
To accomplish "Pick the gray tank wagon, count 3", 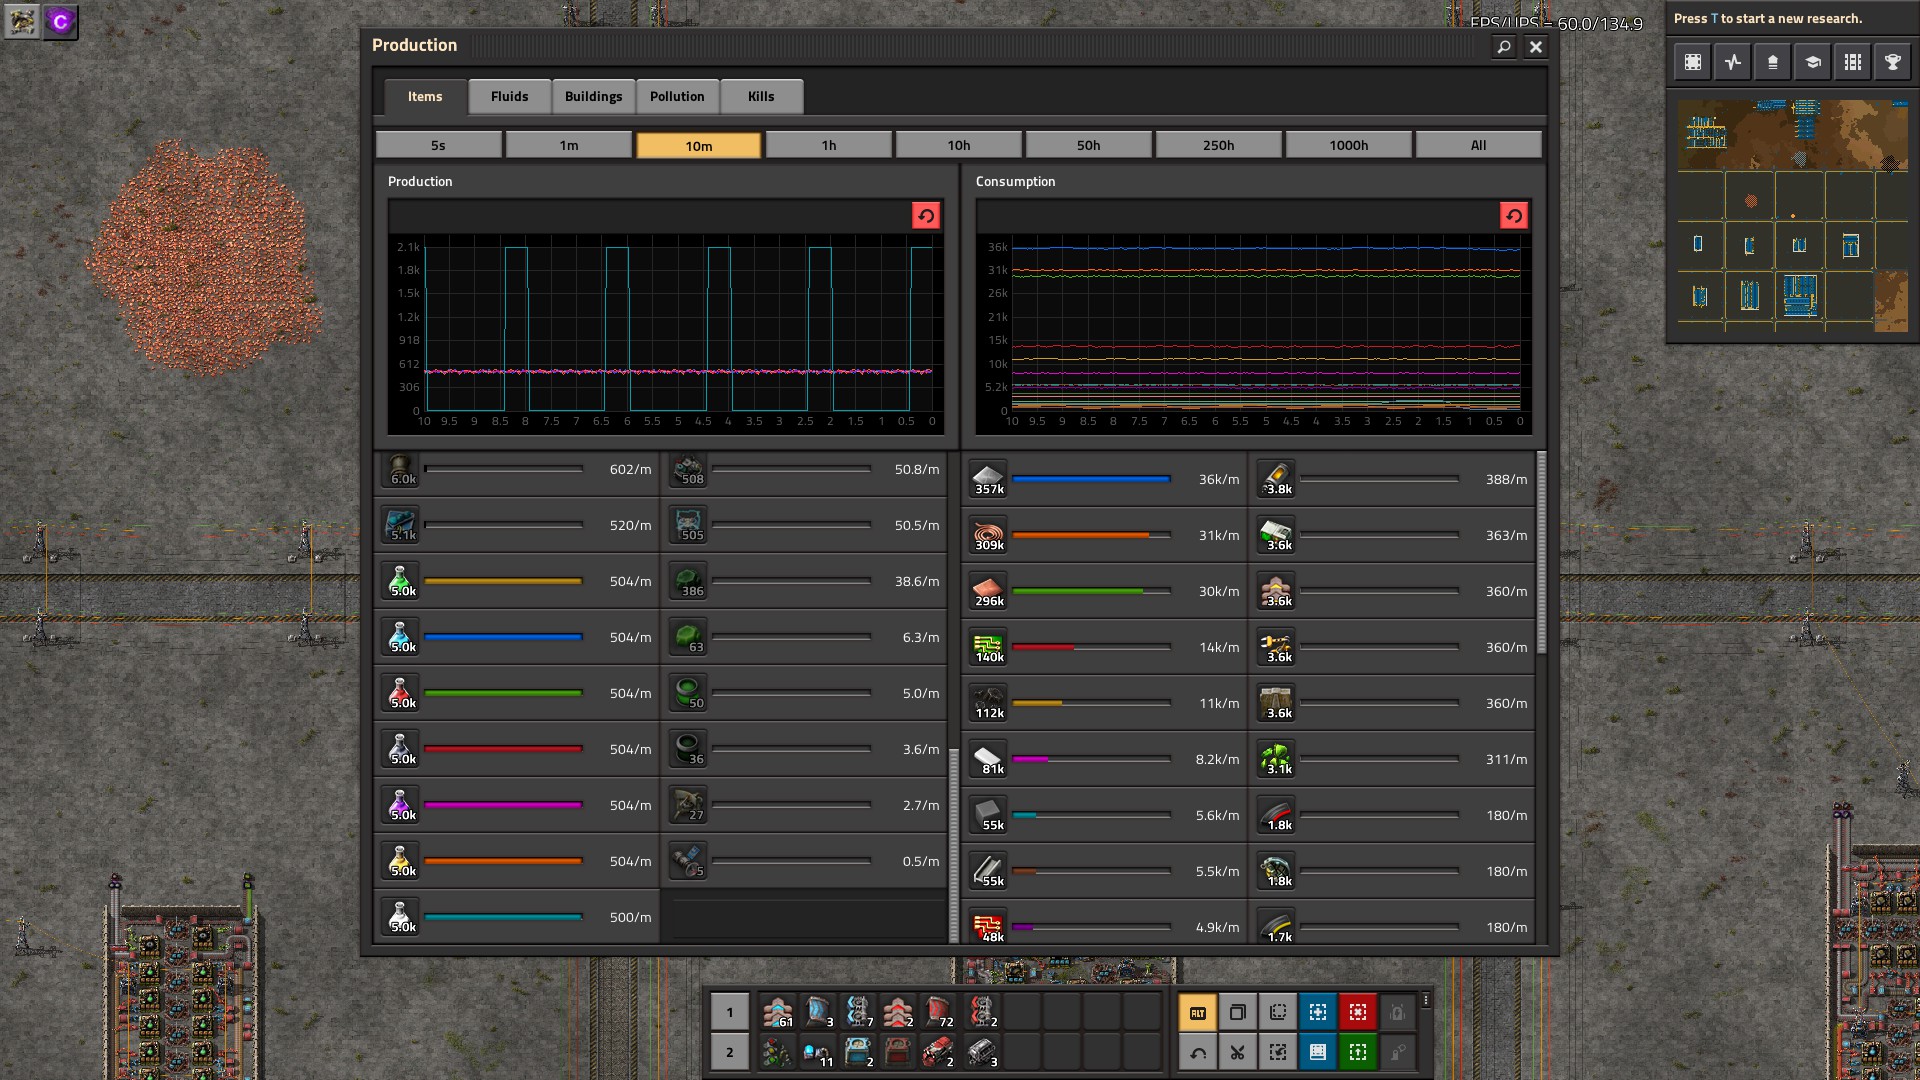I will pos(981,1052).
